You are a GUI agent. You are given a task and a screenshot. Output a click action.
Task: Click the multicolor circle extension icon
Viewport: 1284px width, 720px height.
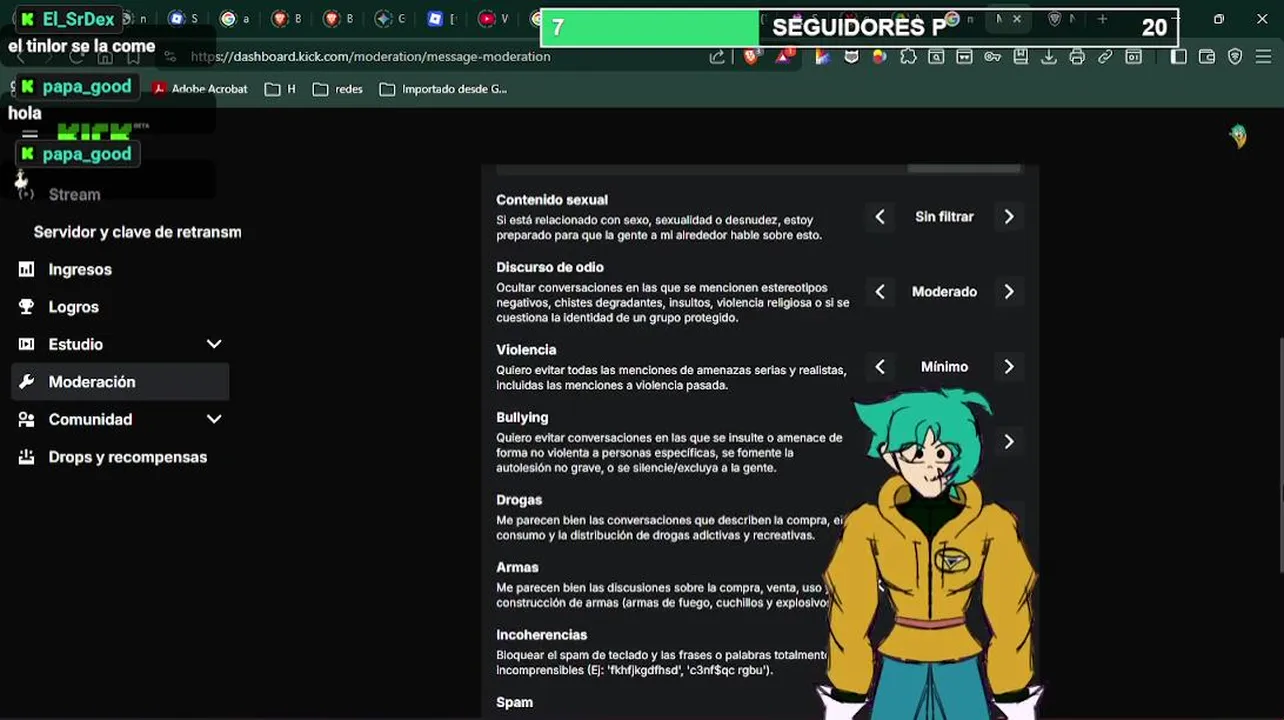coord(880,57)
